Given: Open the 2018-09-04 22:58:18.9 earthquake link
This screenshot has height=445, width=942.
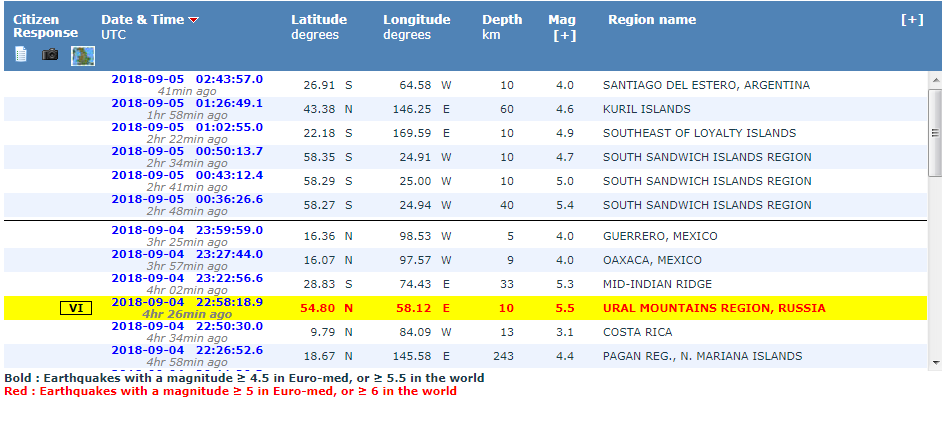Looking at the screenshot, I should 187,302.
